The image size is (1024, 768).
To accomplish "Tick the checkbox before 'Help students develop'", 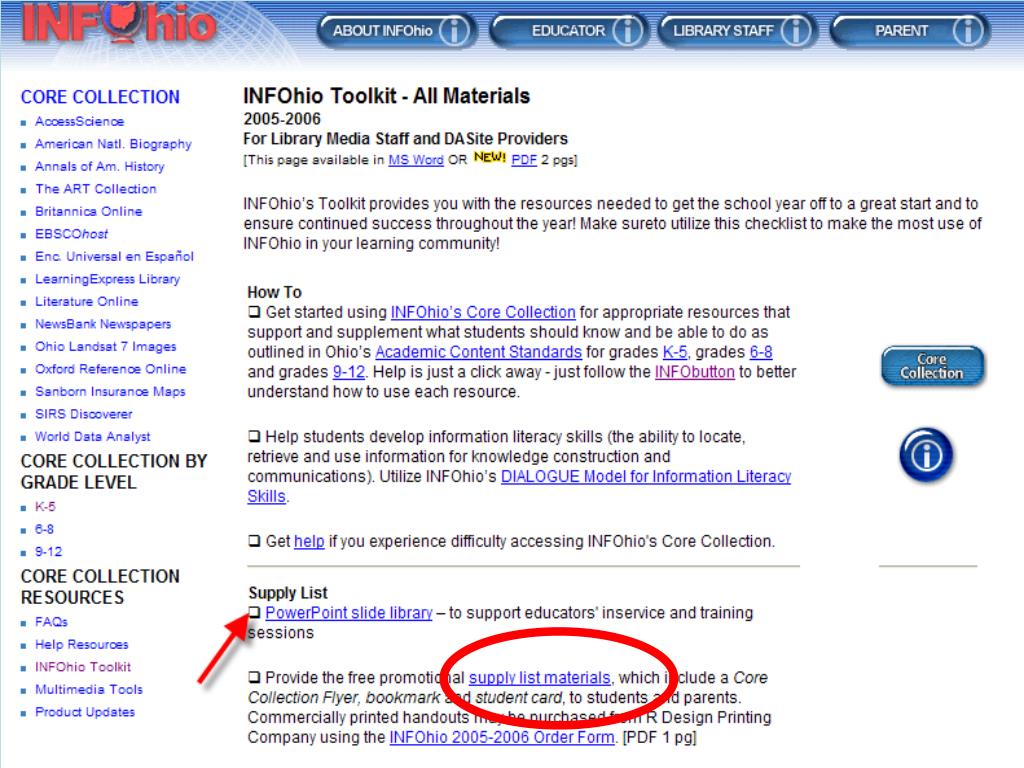I will (x=254, y=436).
